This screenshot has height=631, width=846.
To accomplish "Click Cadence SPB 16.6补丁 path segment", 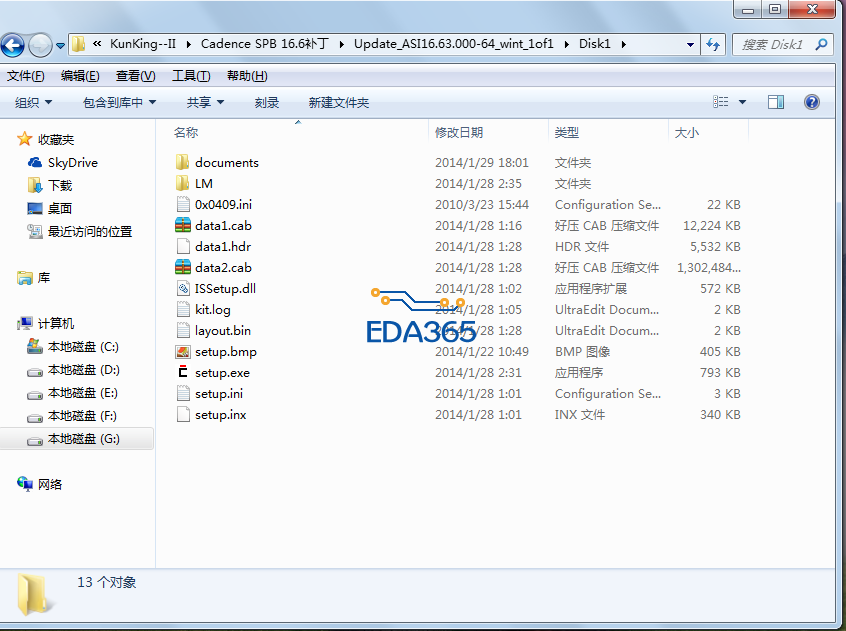I will click(x=264, y=44).
